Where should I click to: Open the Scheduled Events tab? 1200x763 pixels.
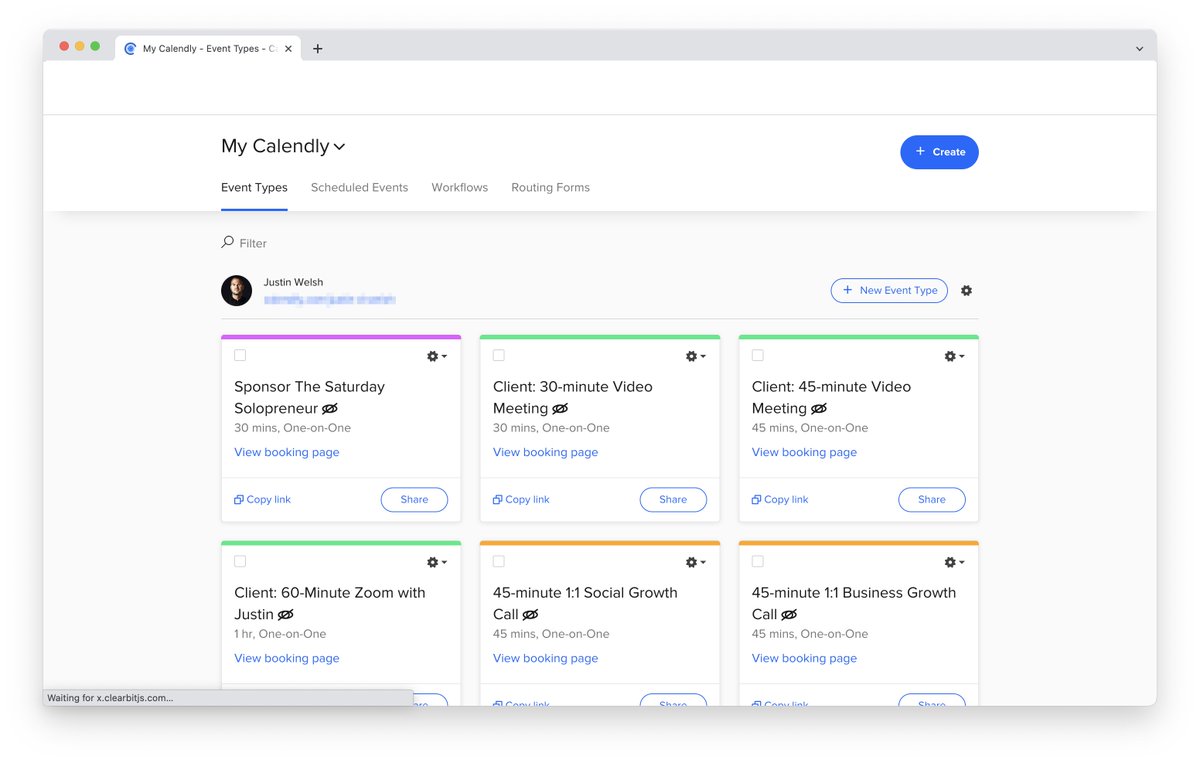tap(359, 187)
